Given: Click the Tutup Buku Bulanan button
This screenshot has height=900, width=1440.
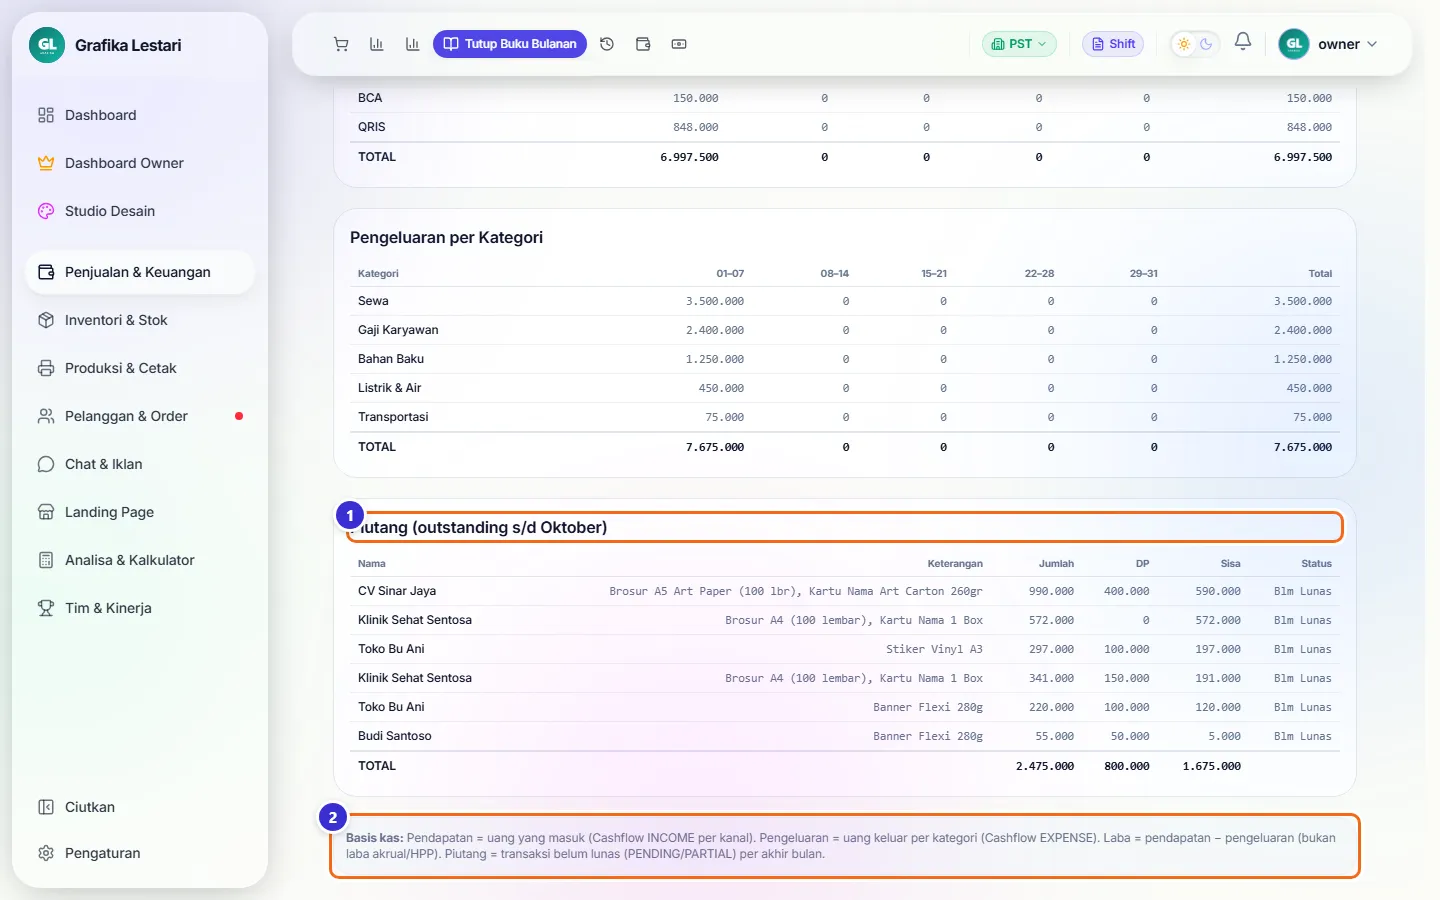Looking at the screenshot, I should 510,44.
